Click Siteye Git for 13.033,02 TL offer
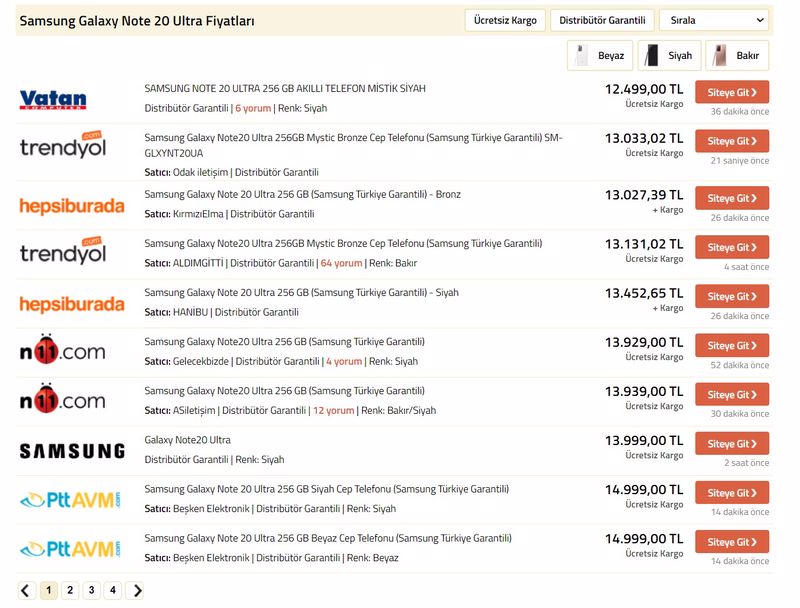 [x=732, y=141]
